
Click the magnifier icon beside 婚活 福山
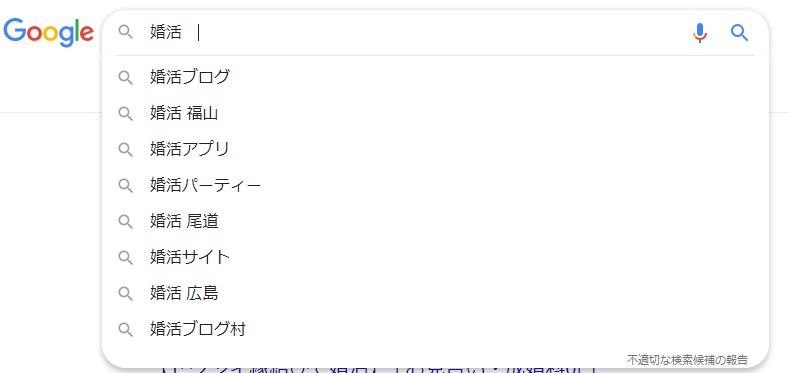[125, 114]
